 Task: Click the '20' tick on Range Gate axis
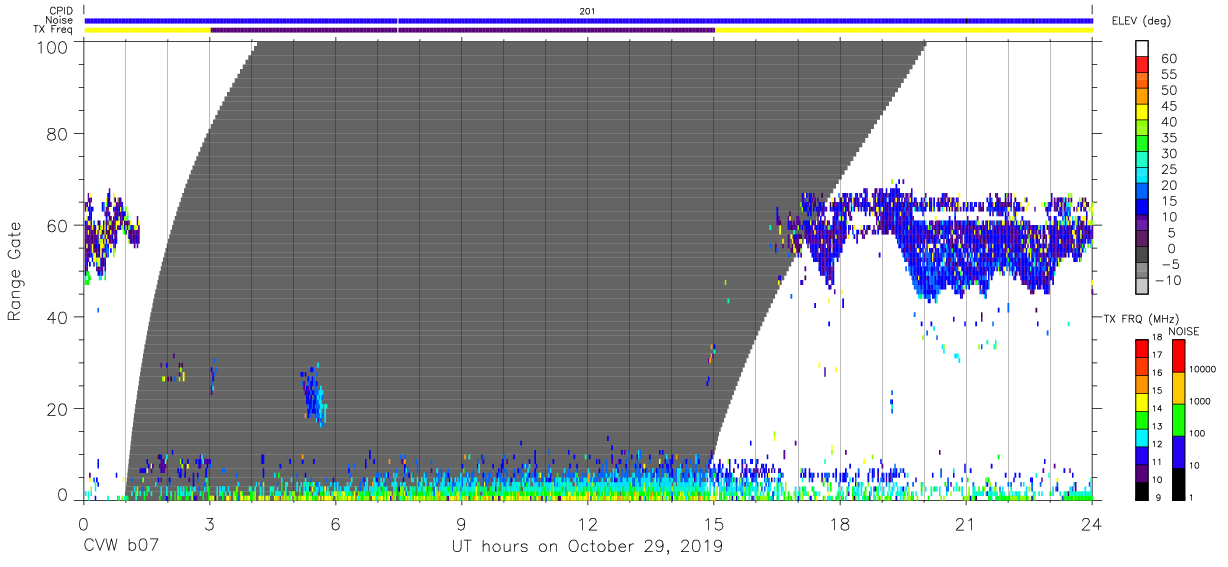[57, 409]
